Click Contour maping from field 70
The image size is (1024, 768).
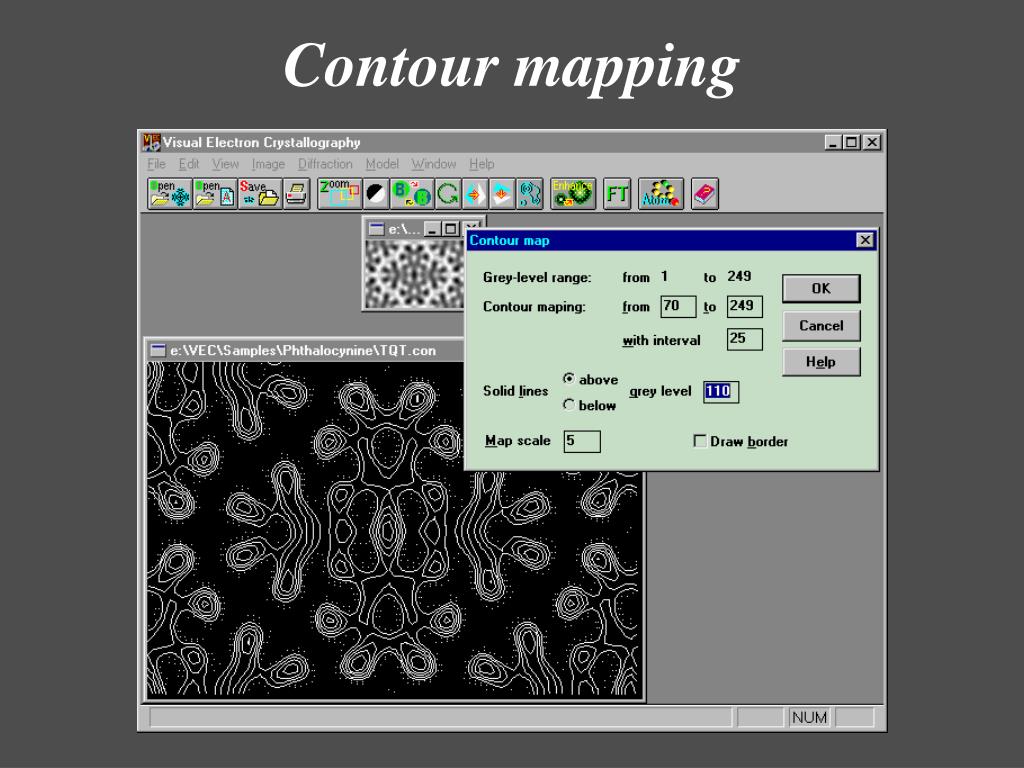(678, 306)
